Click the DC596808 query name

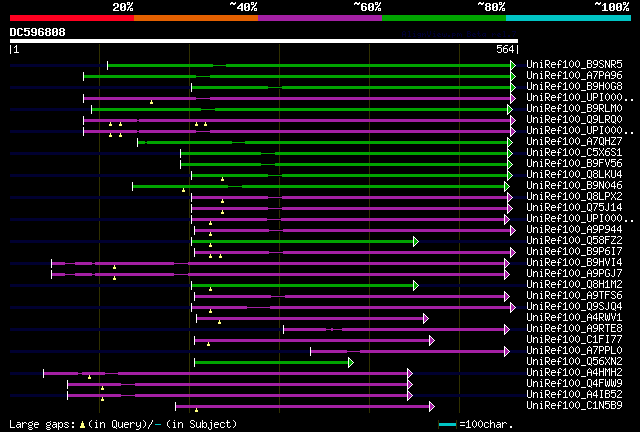point(38,32)
